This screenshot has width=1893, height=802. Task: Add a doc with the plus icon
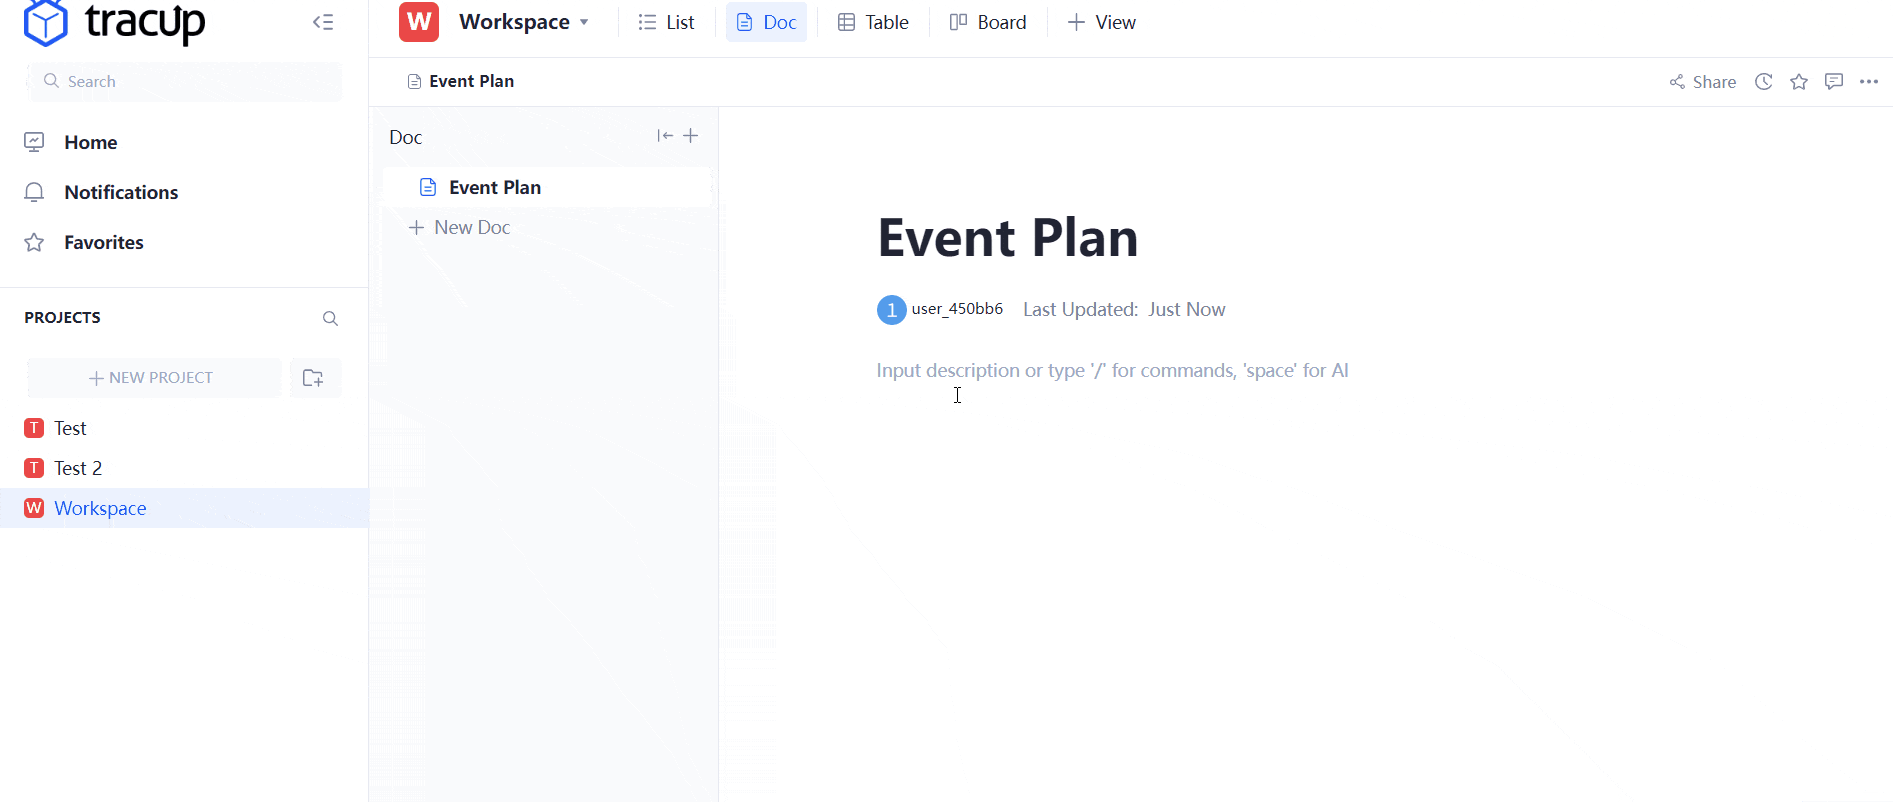click(x=691, y=136)
